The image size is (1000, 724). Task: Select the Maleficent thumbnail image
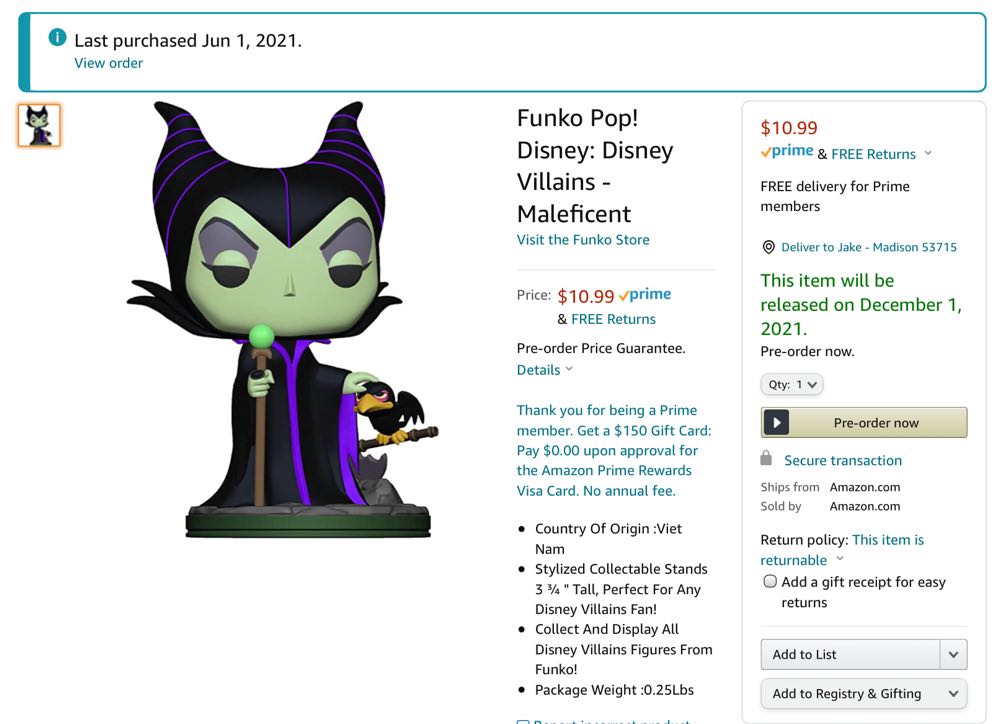coord(38,124)
